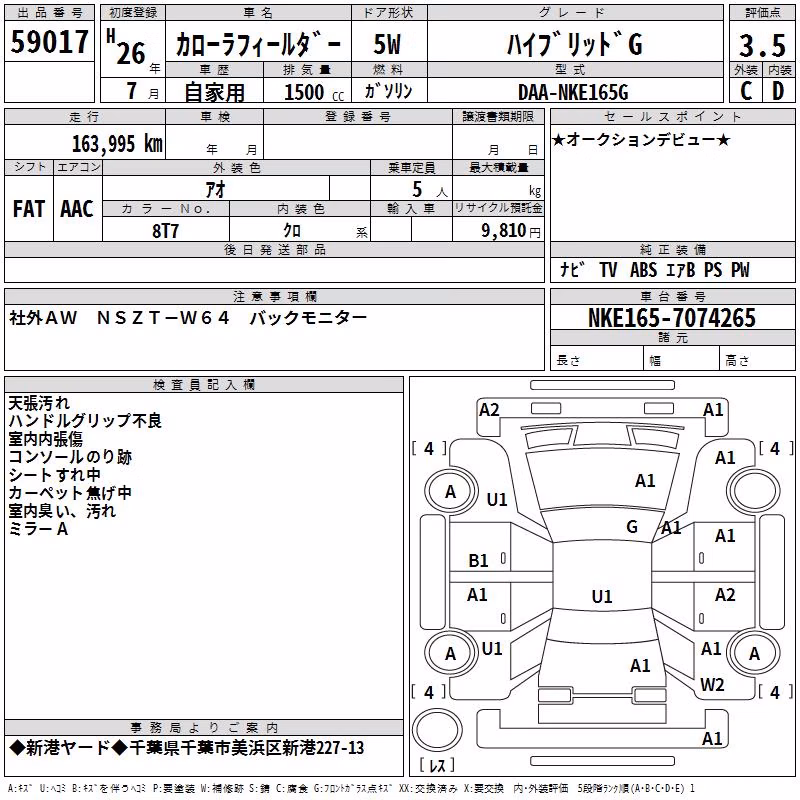Click the overall score 3.5
This screenshot has width=800, height=800.
coord(762,46)
